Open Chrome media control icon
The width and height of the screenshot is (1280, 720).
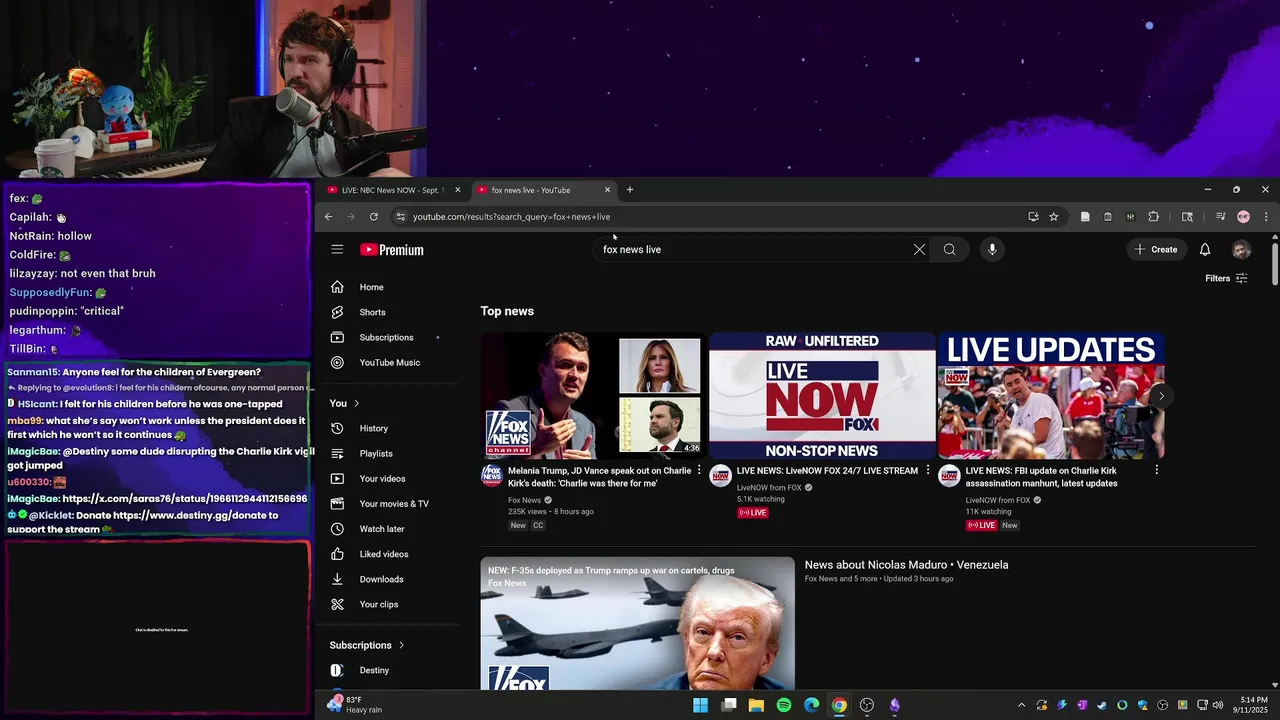pyautogui.click(x=1220, y=217)
